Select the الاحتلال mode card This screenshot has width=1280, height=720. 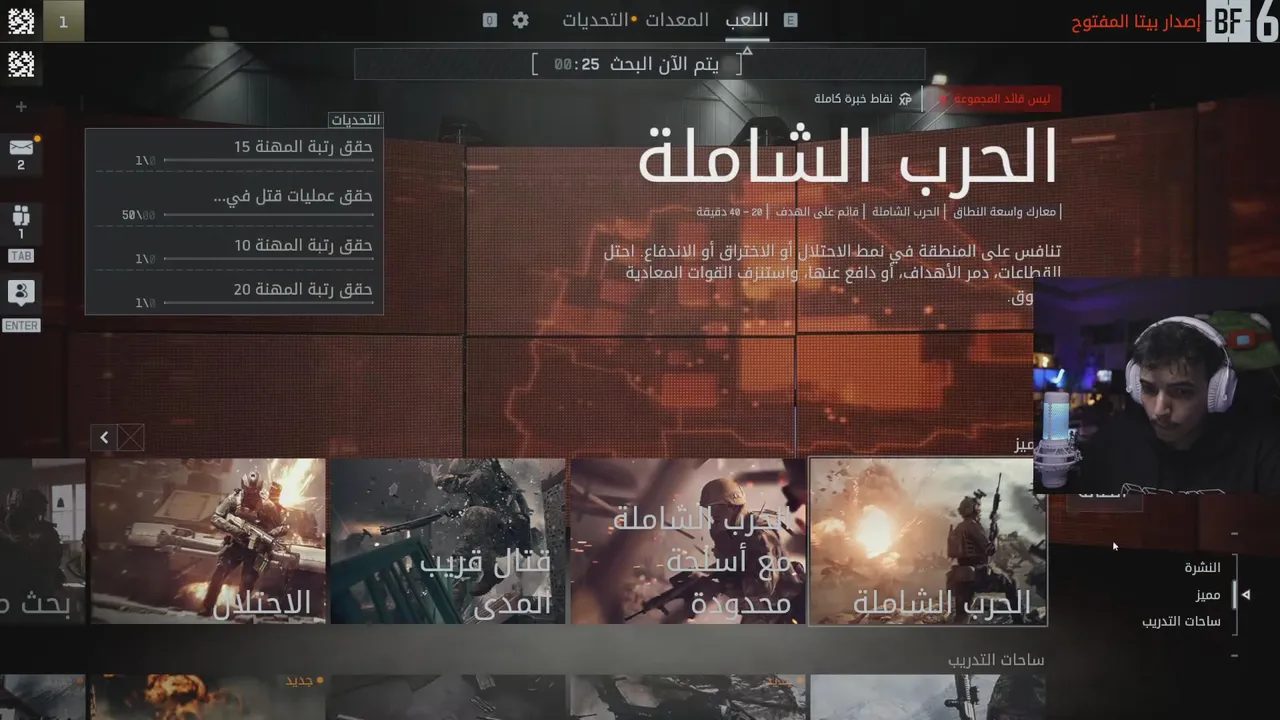pos(208,542)
